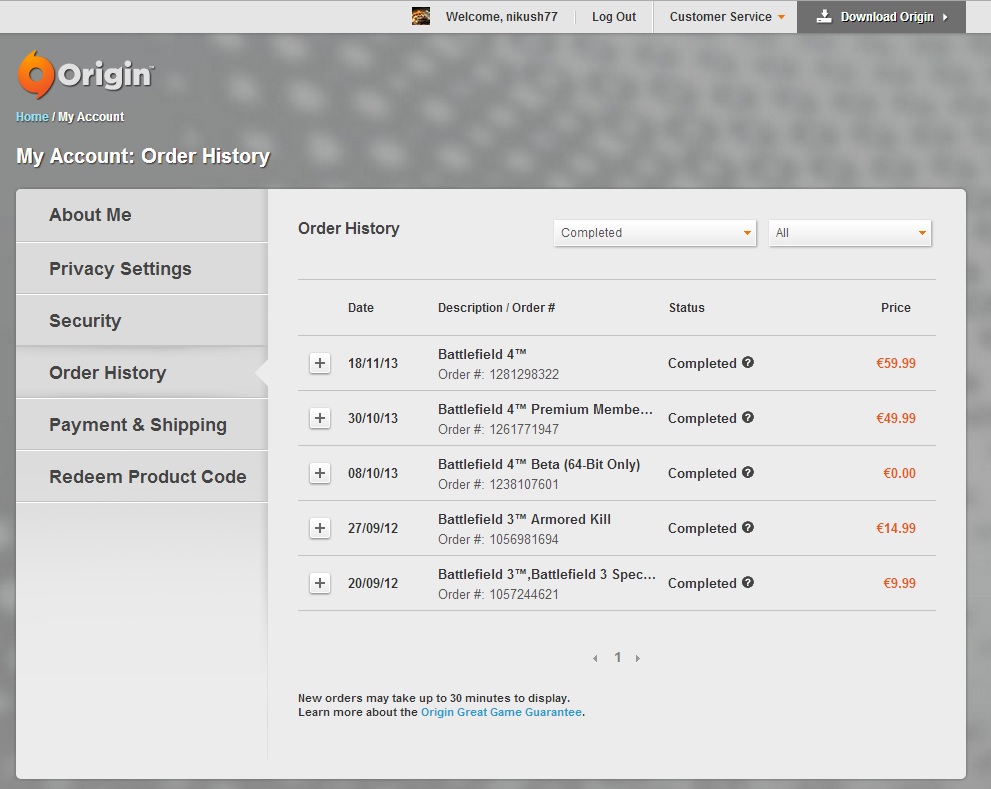Click order number 1056981694
Image resolution: width=991 pixels, height=789 pixels.
click(x=524, y=539)
